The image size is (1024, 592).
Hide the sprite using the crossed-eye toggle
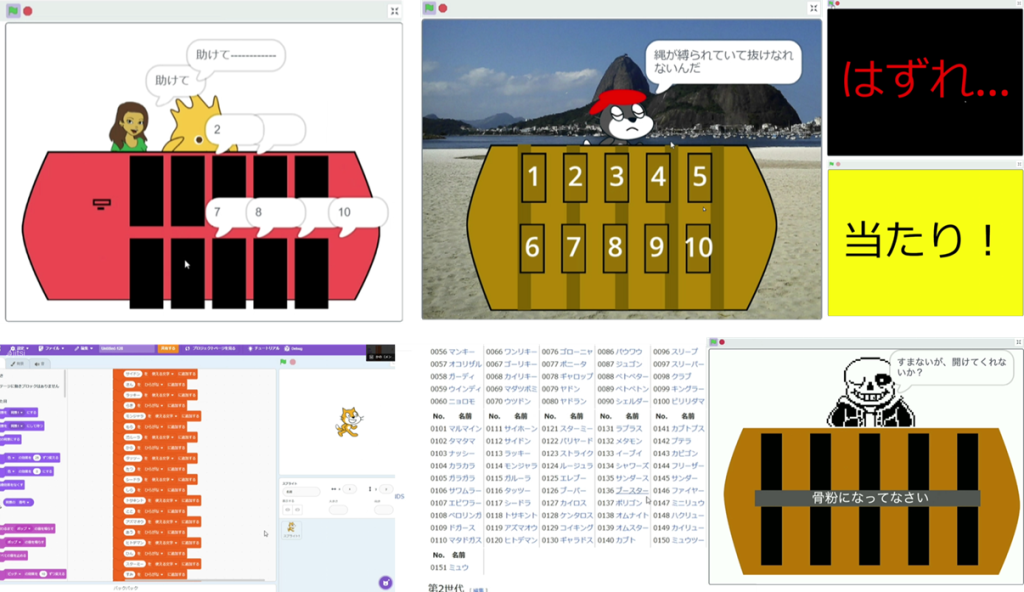(297, 510)
